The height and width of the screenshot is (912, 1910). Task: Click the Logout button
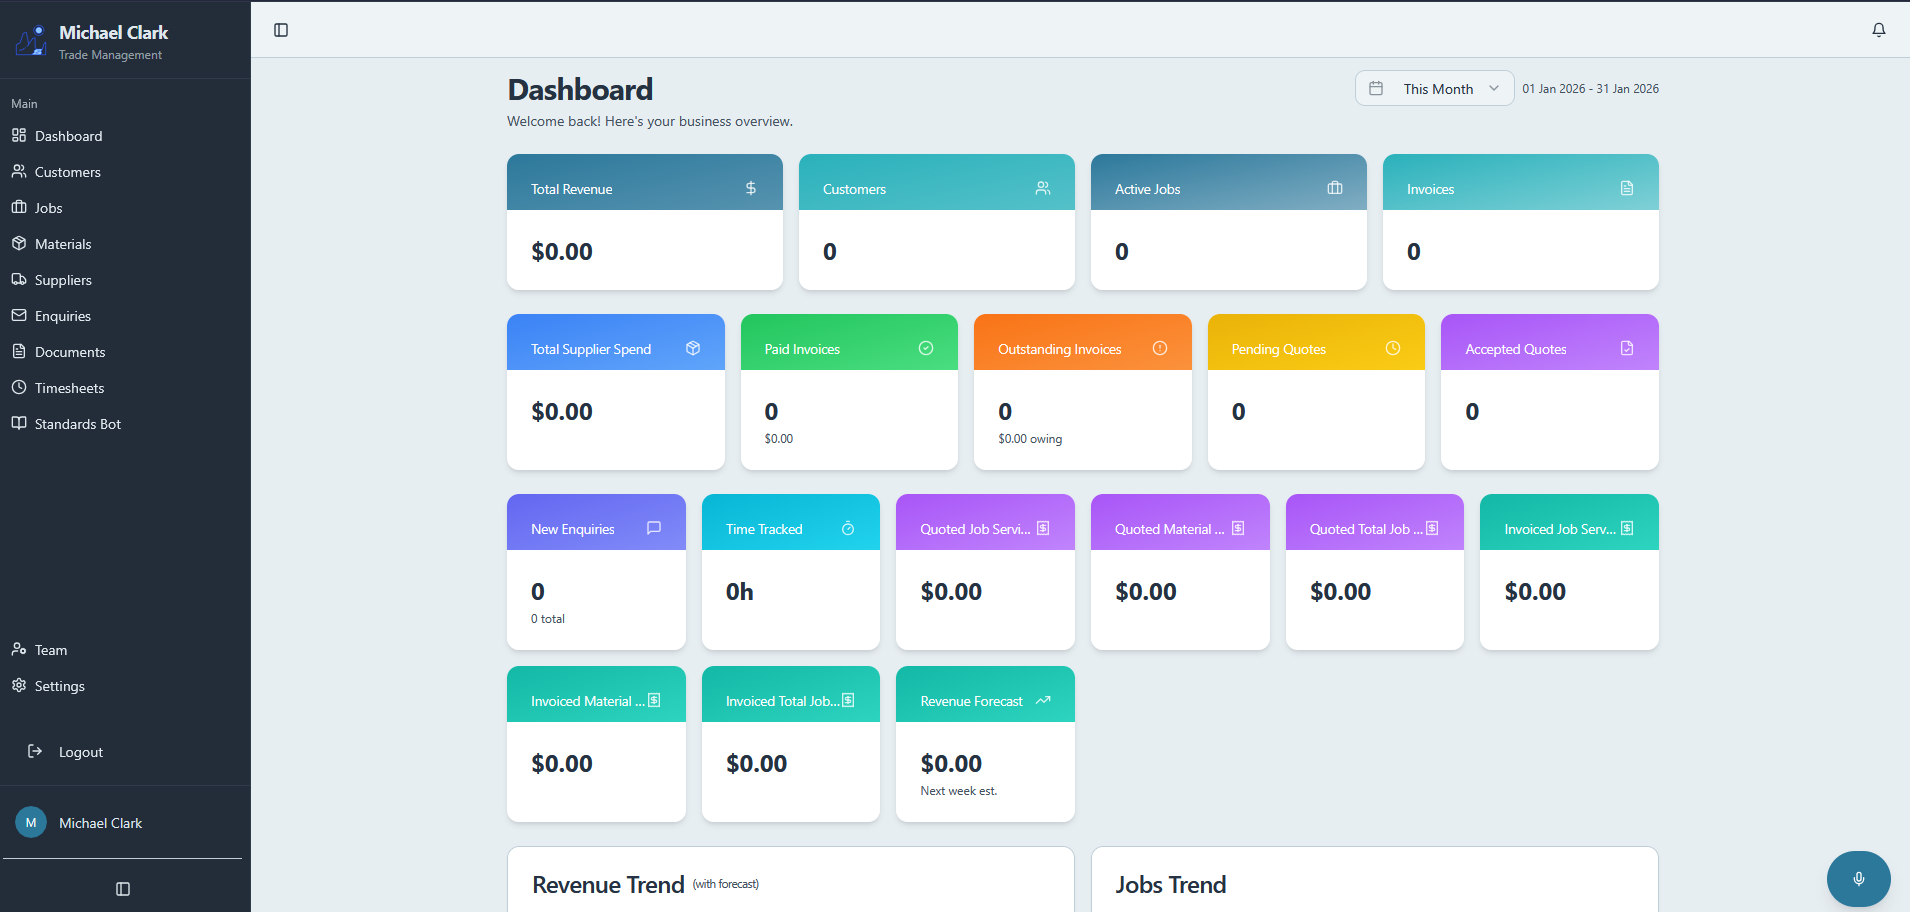tap(79, 751)
